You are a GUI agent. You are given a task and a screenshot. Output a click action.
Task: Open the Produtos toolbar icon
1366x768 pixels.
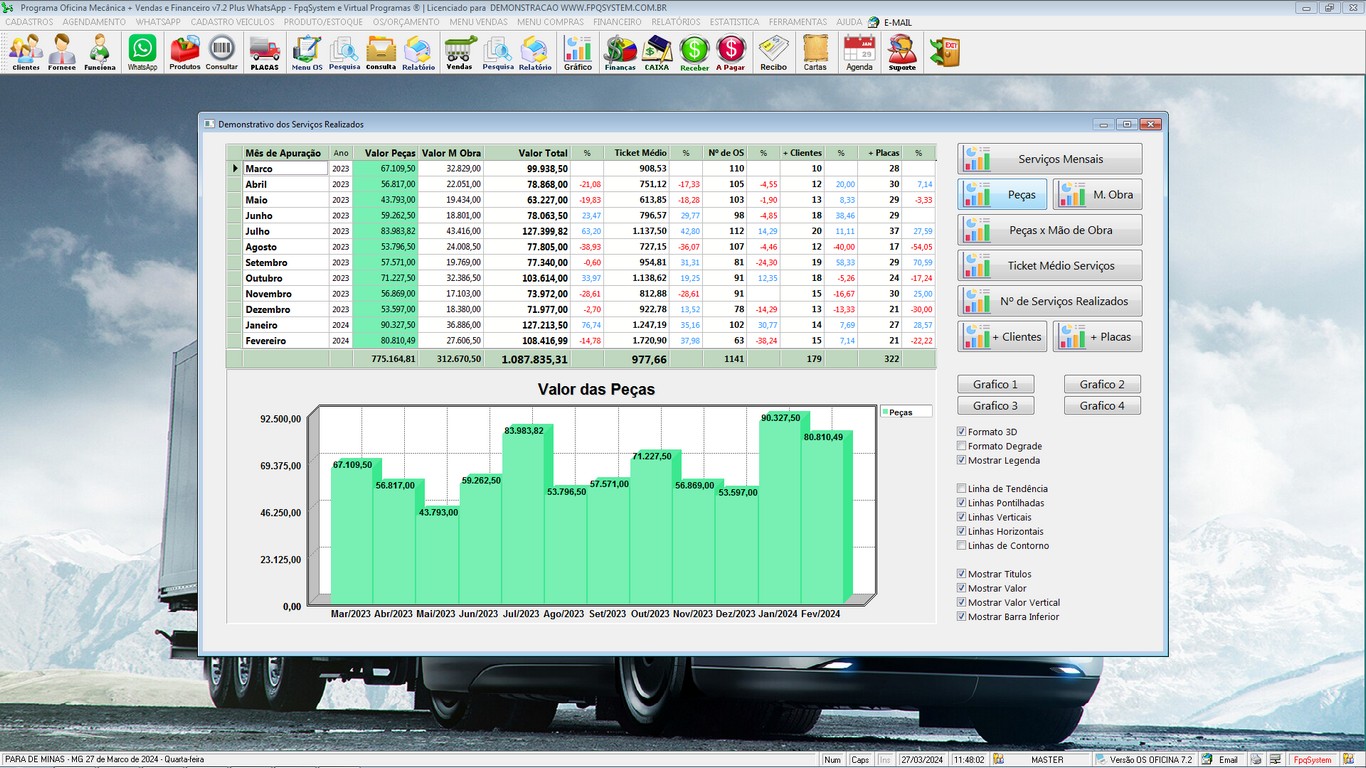185,52
